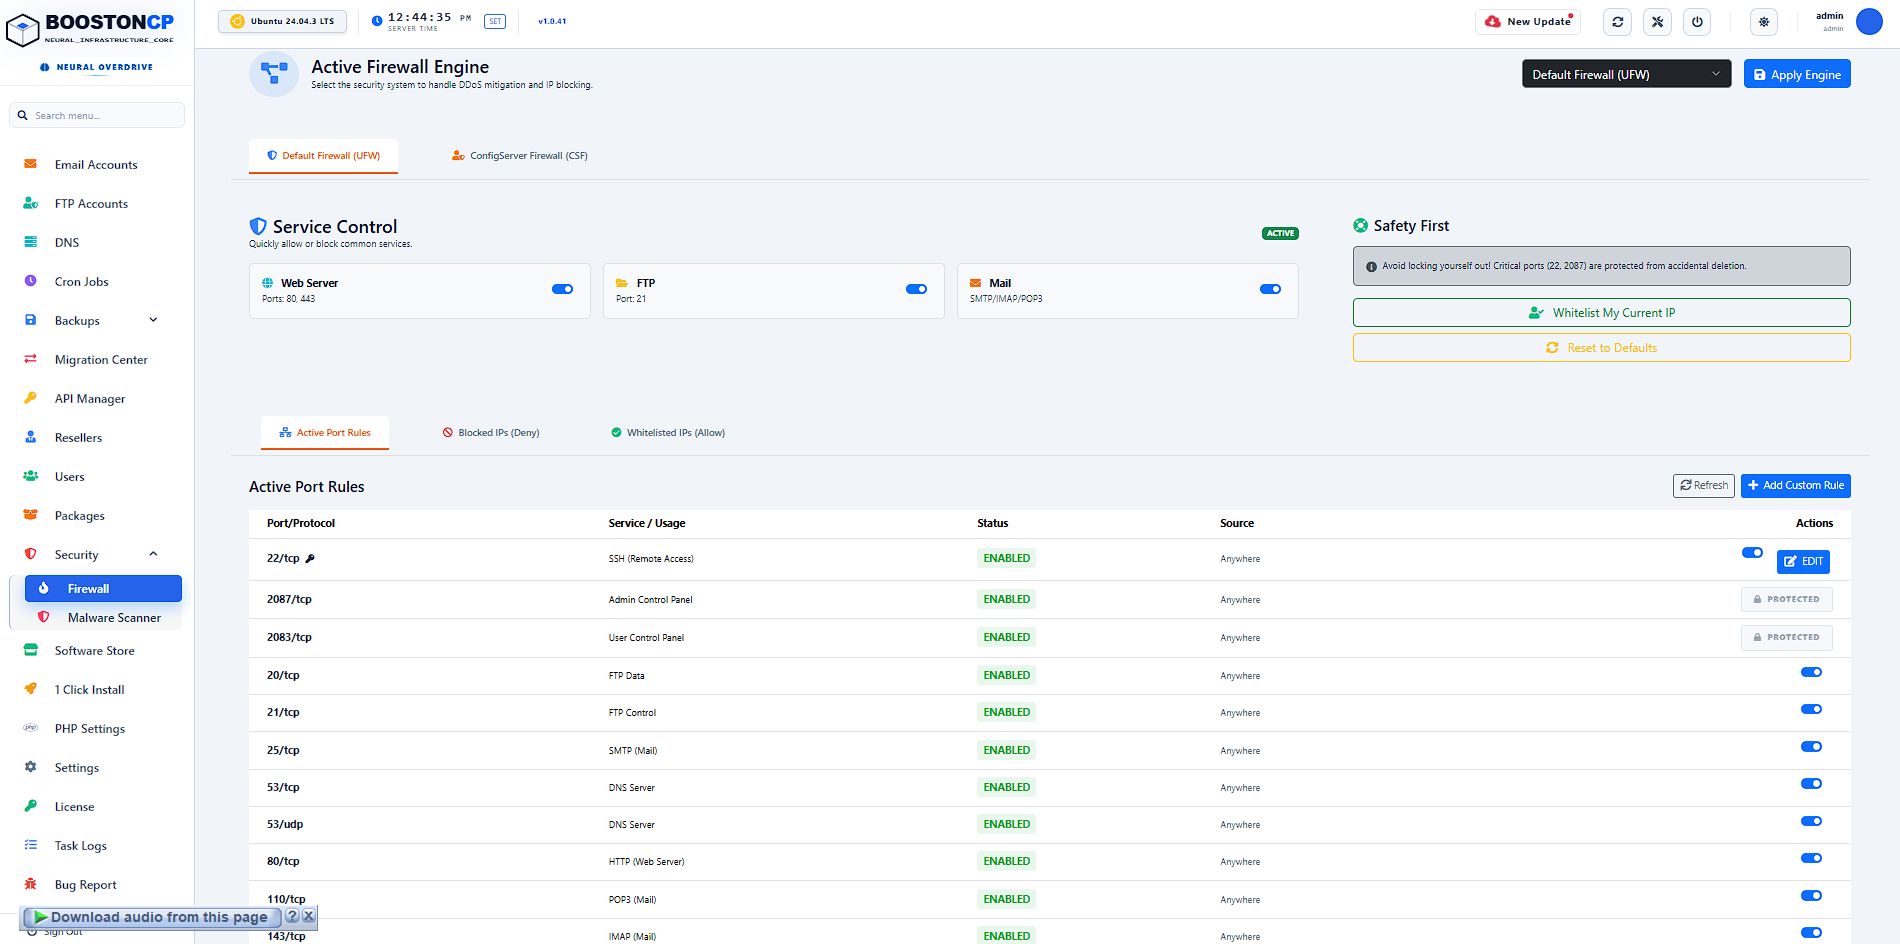Click the Whitelist My Current IP button
The height and width of the screenshot is (944, 1900).
coord(1601,313)
